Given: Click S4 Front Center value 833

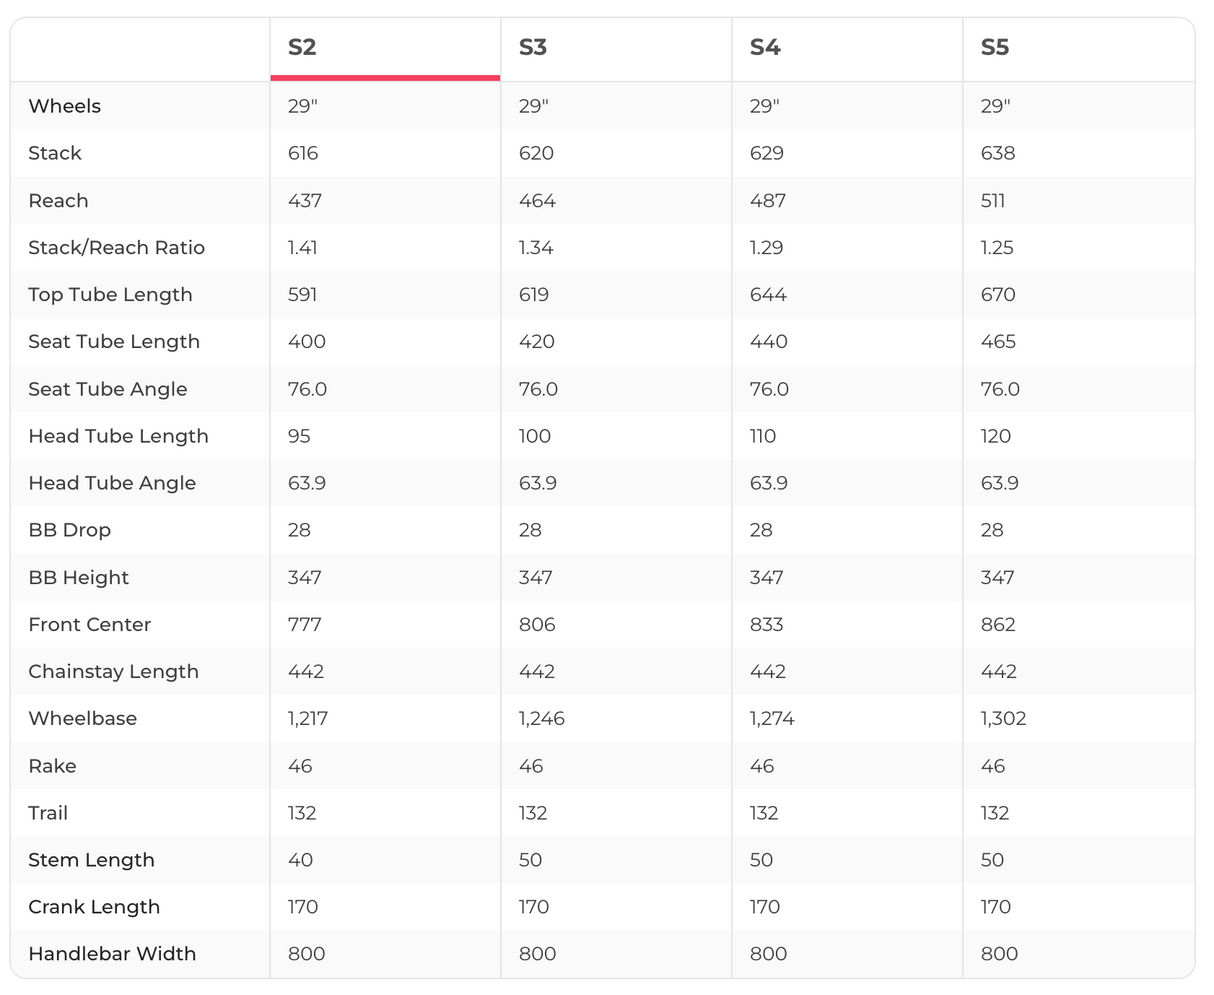Looking at the screenshot, I should tap(768, 625).
